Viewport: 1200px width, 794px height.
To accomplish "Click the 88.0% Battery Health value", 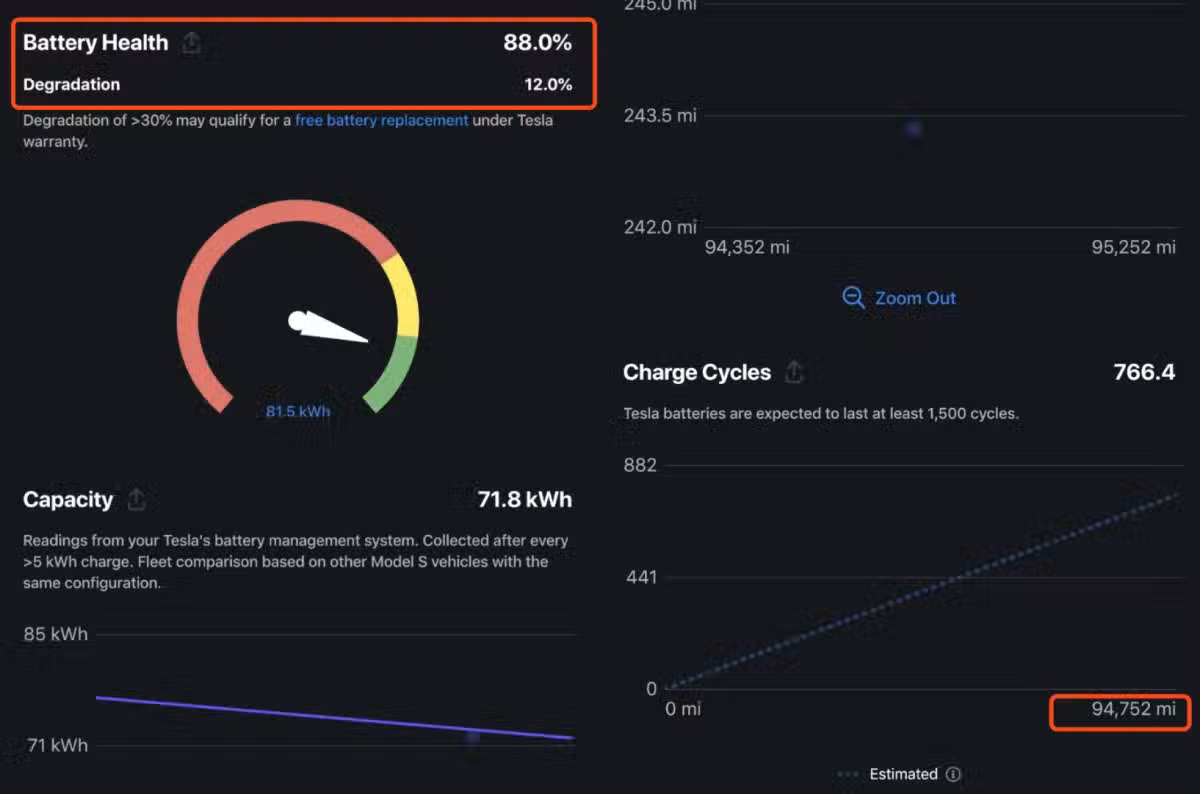I will click(537, 43).
